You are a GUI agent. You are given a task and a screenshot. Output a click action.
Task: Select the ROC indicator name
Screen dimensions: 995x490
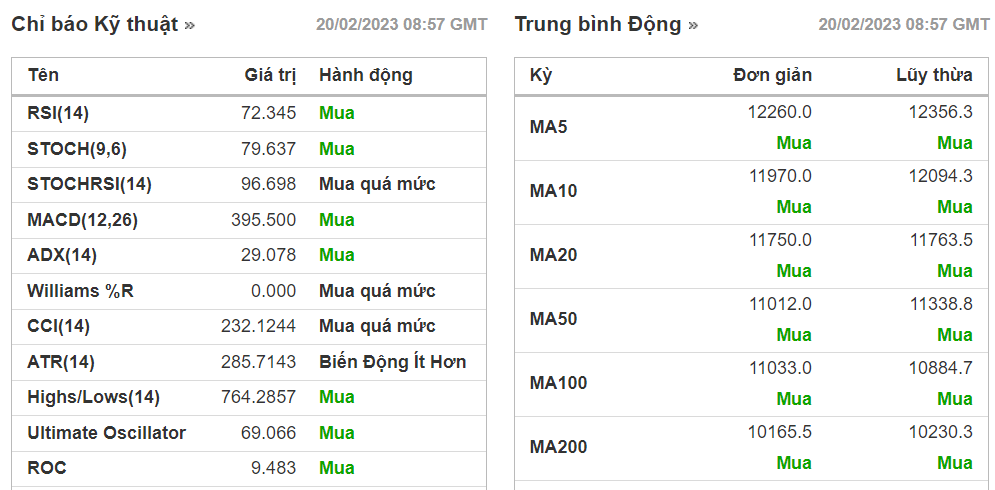coord(47,468)
